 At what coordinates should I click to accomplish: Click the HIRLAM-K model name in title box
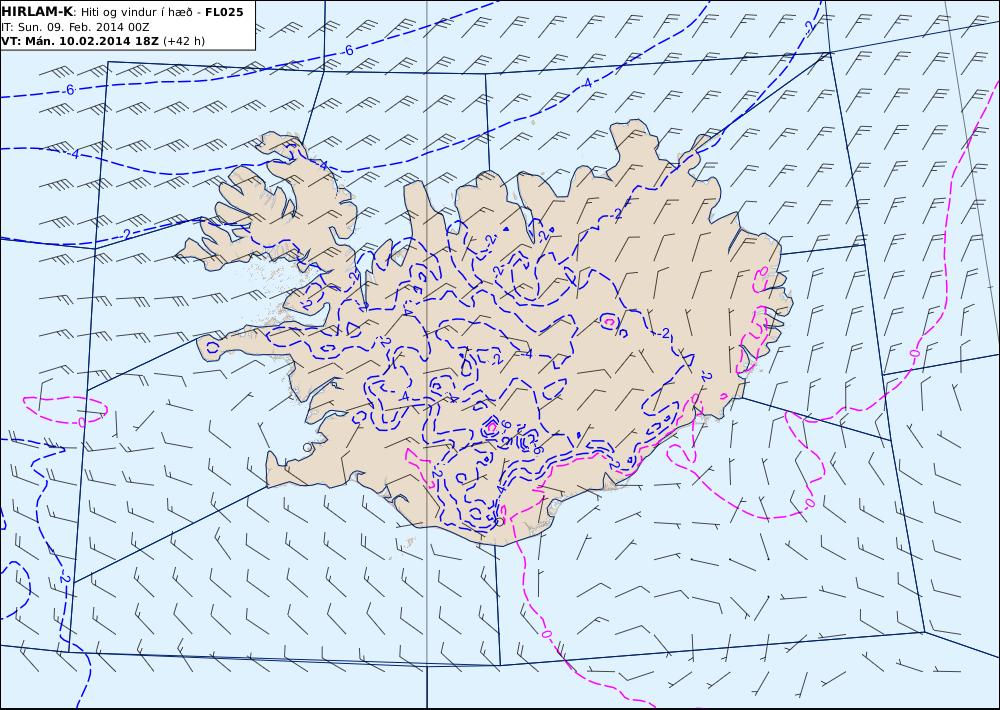(38, 12)
